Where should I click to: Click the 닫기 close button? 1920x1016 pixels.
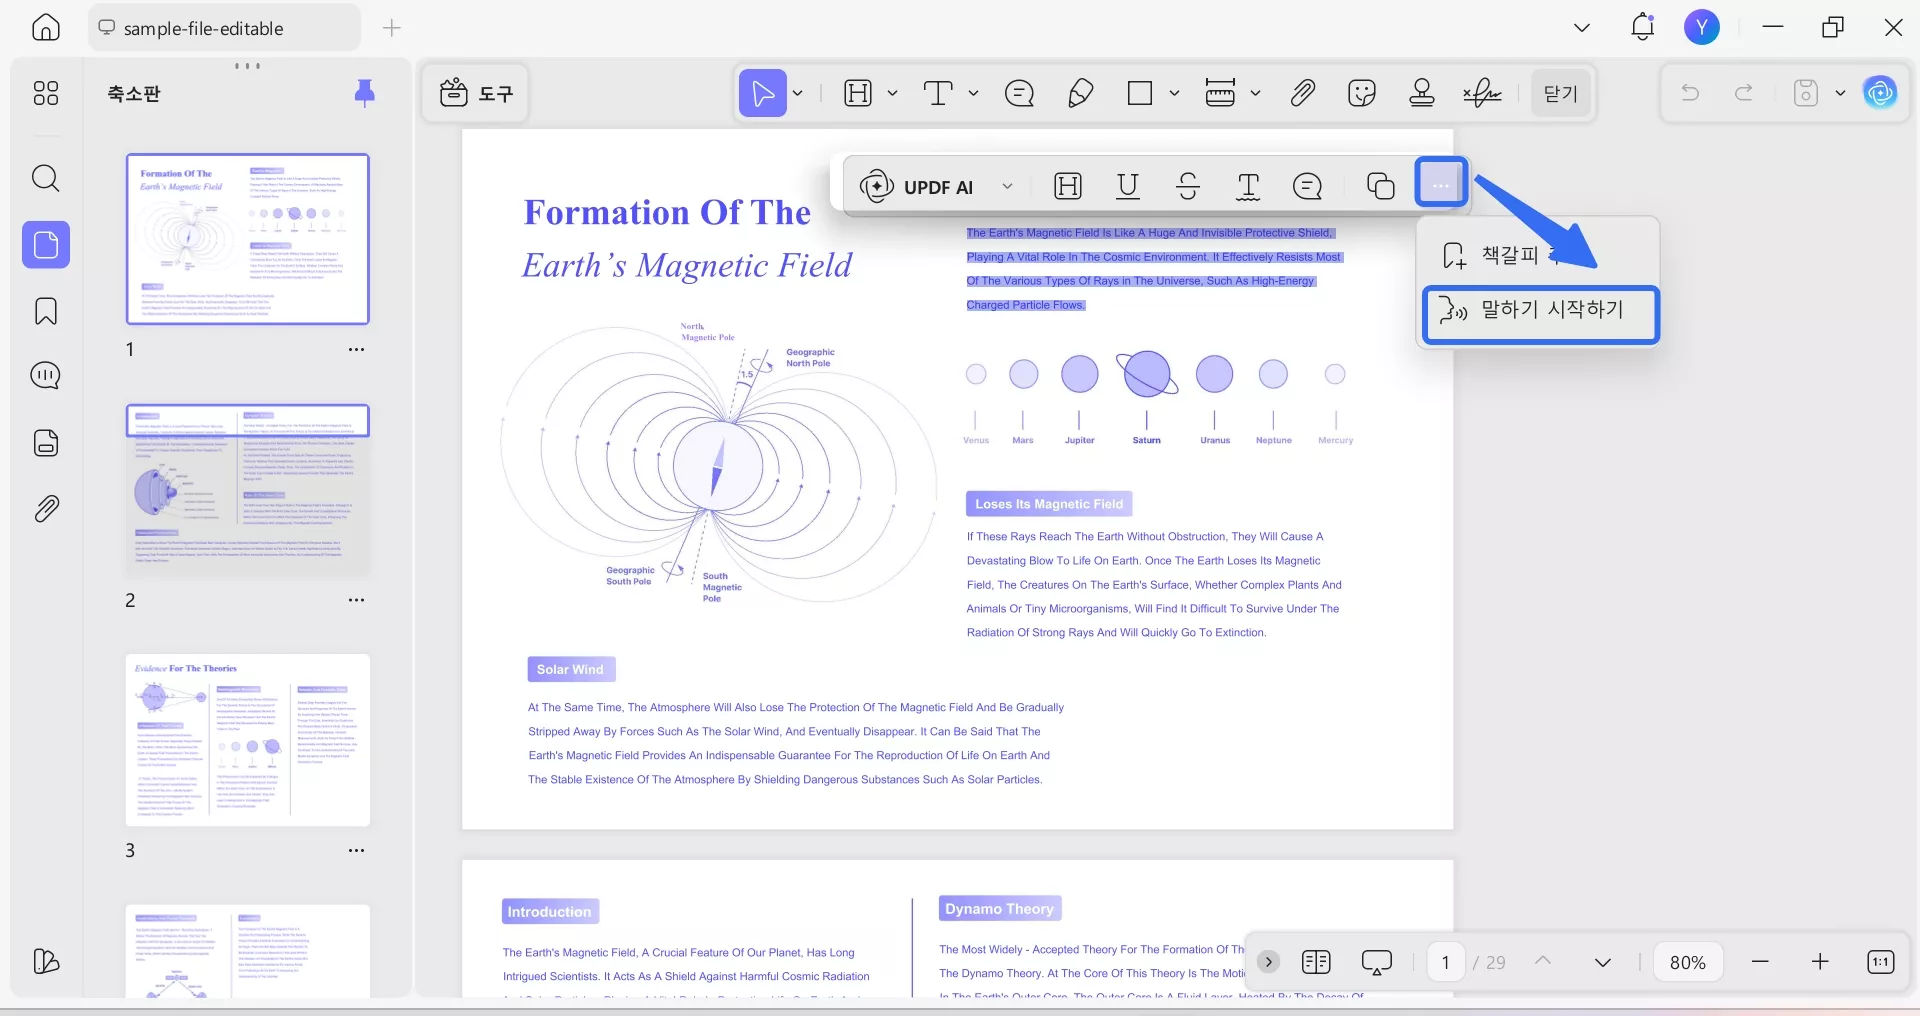point(1561,93)
